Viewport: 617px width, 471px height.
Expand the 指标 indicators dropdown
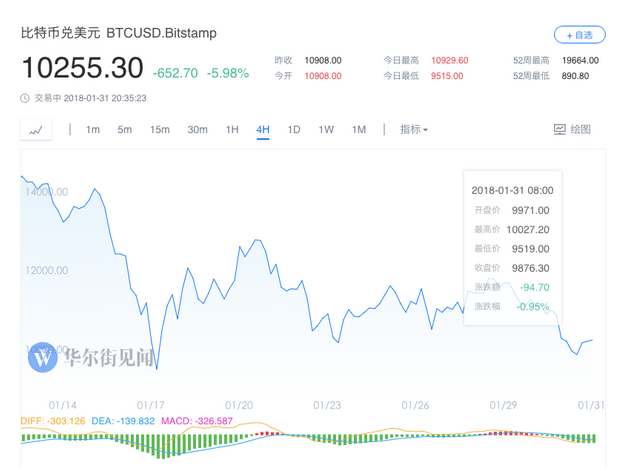(413, 129)
